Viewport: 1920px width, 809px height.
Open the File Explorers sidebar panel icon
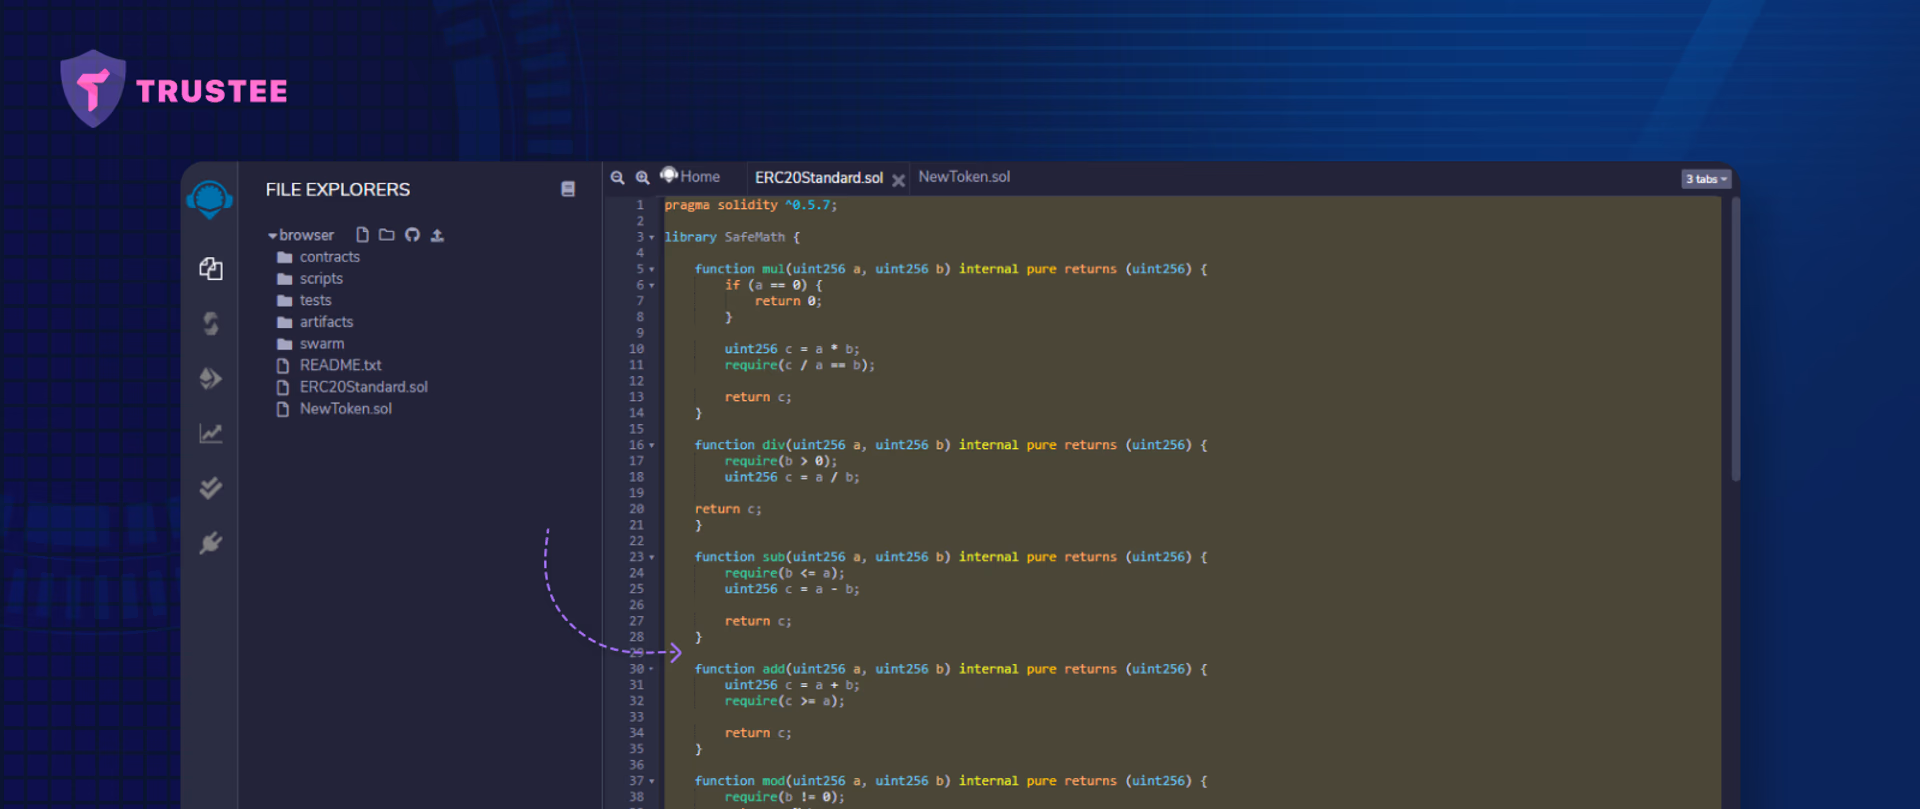click(x=210, y=268)
